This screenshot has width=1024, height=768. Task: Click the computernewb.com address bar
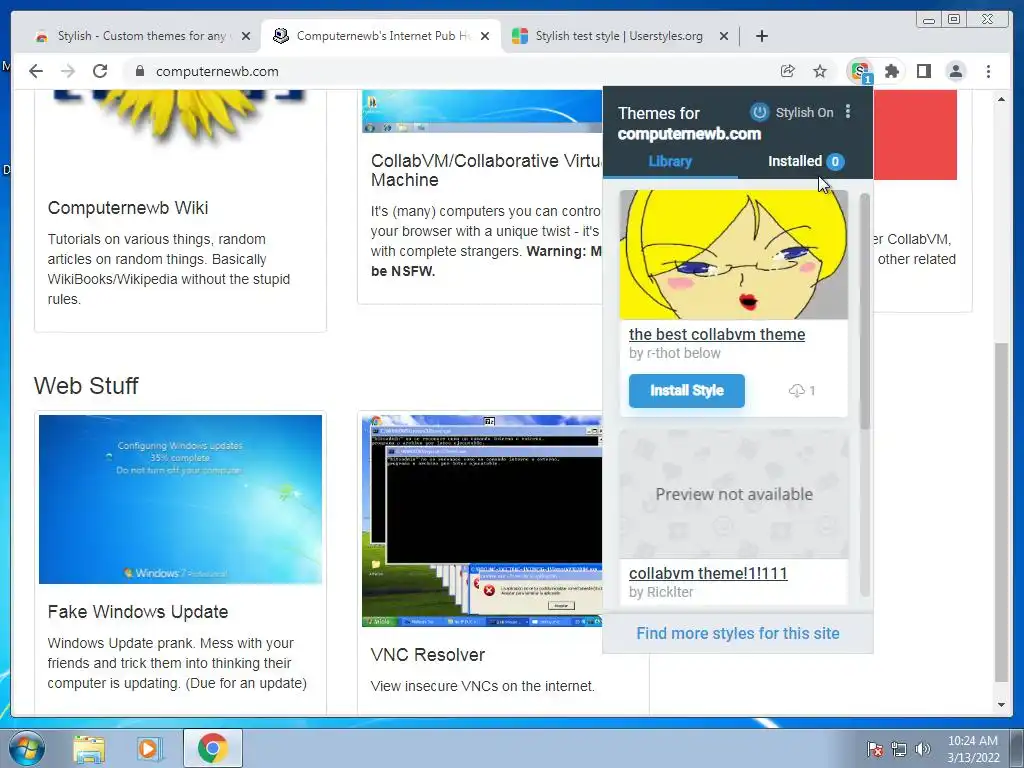(x=451, y=71)
